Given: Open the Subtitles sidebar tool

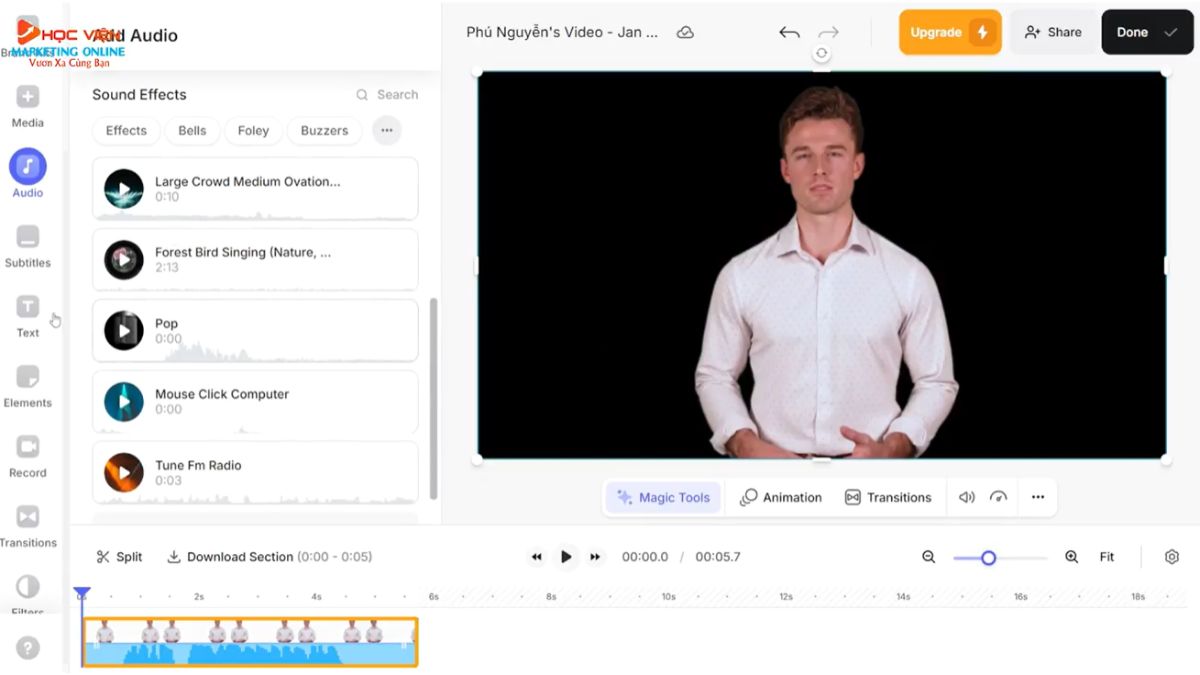Looking at the screenshot, I should coord(28,246).
